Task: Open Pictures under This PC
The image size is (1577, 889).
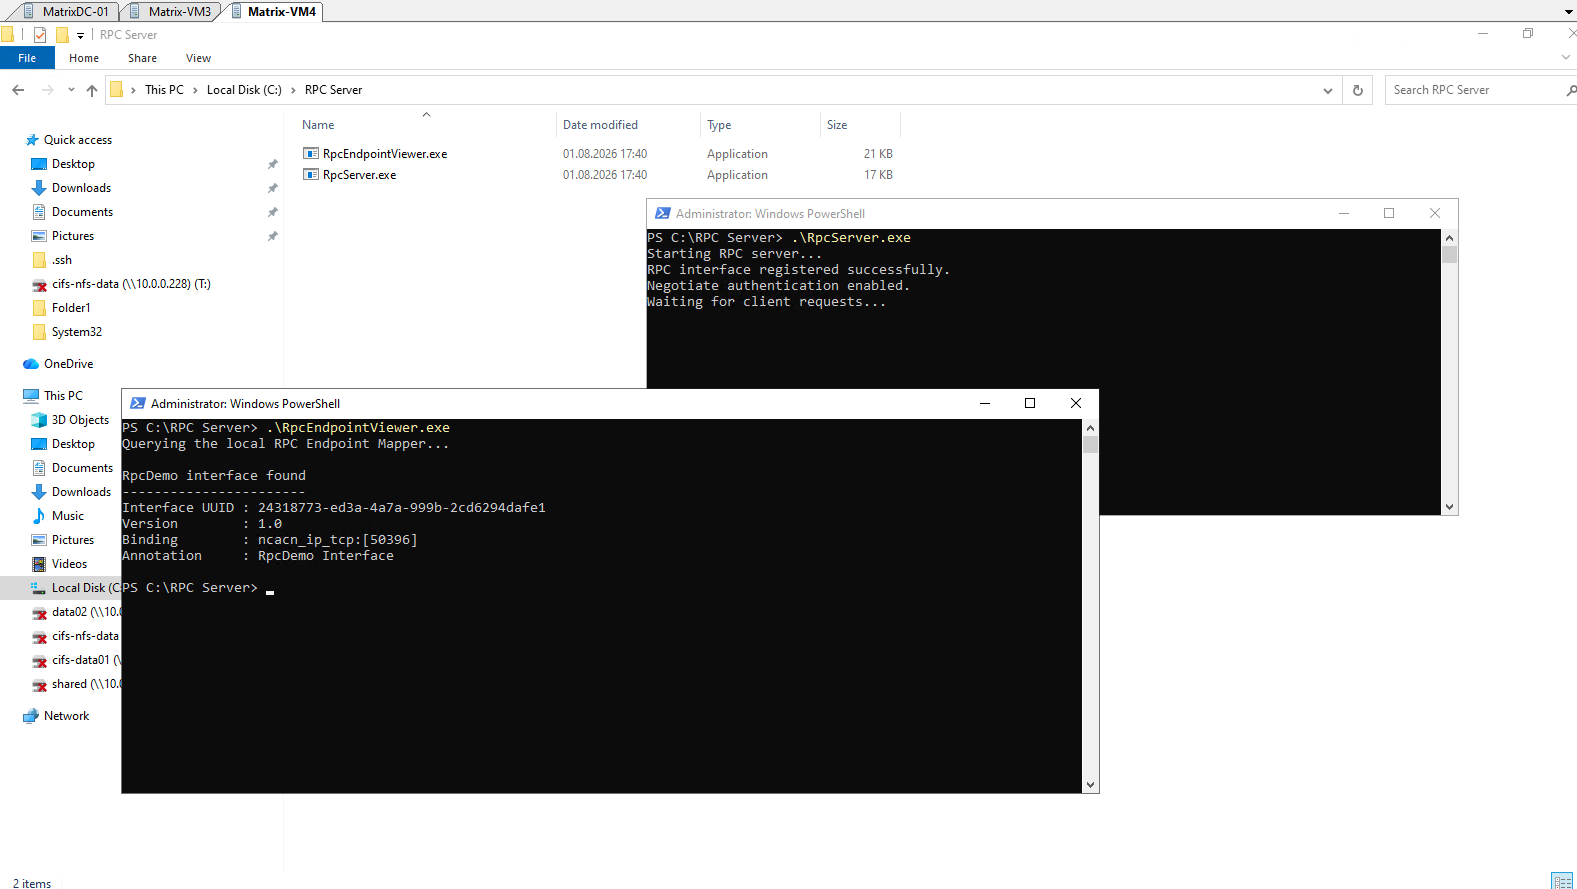Action: click(x=73, y=540)
